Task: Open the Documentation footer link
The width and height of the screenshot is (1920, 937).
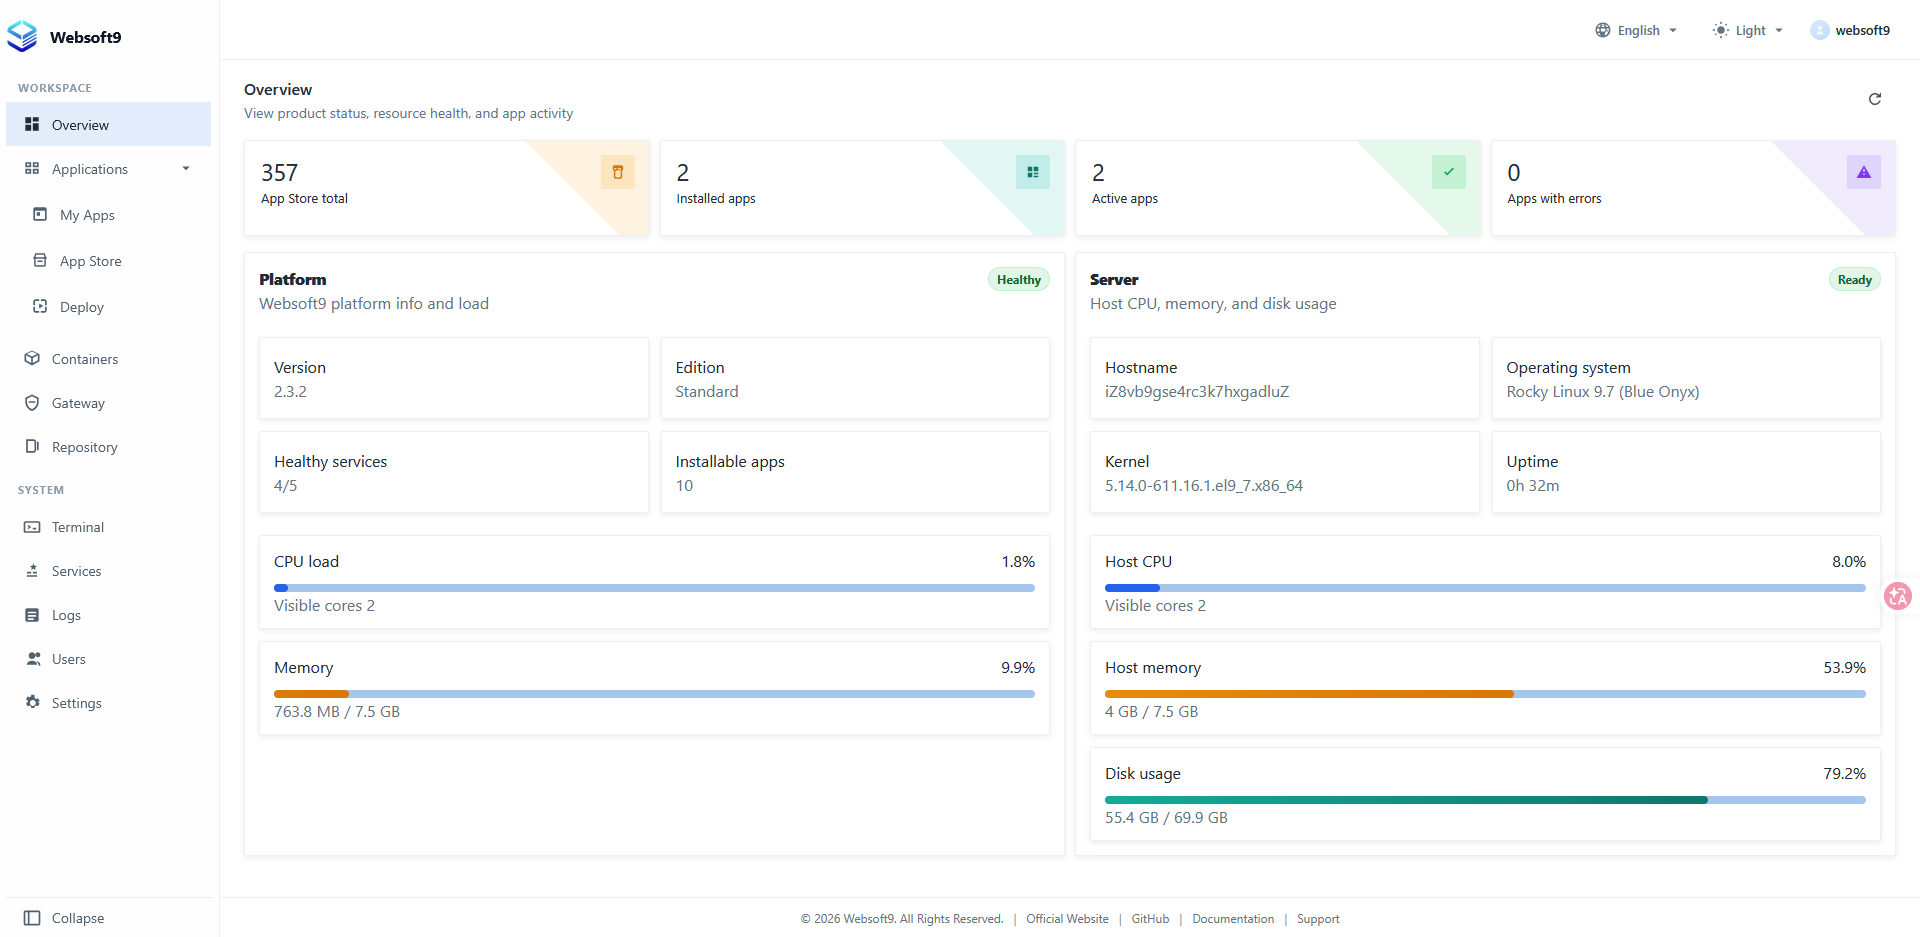Action: click(x=1233, y=918)
